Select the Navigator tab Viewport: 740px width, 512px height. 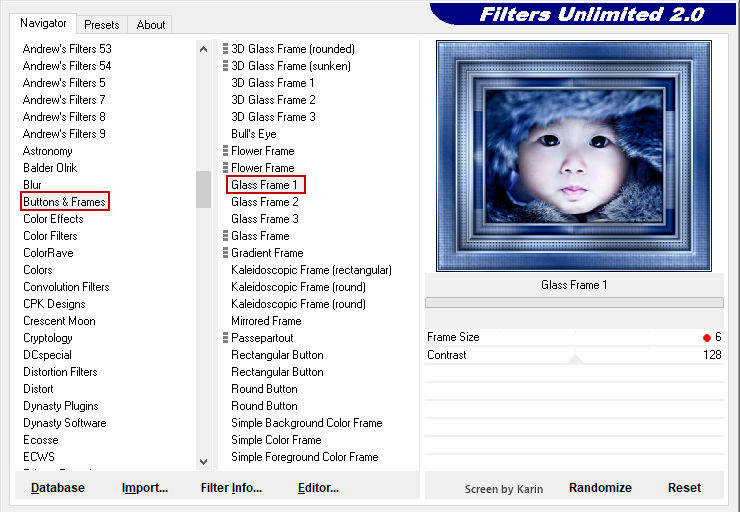(44, 23)
